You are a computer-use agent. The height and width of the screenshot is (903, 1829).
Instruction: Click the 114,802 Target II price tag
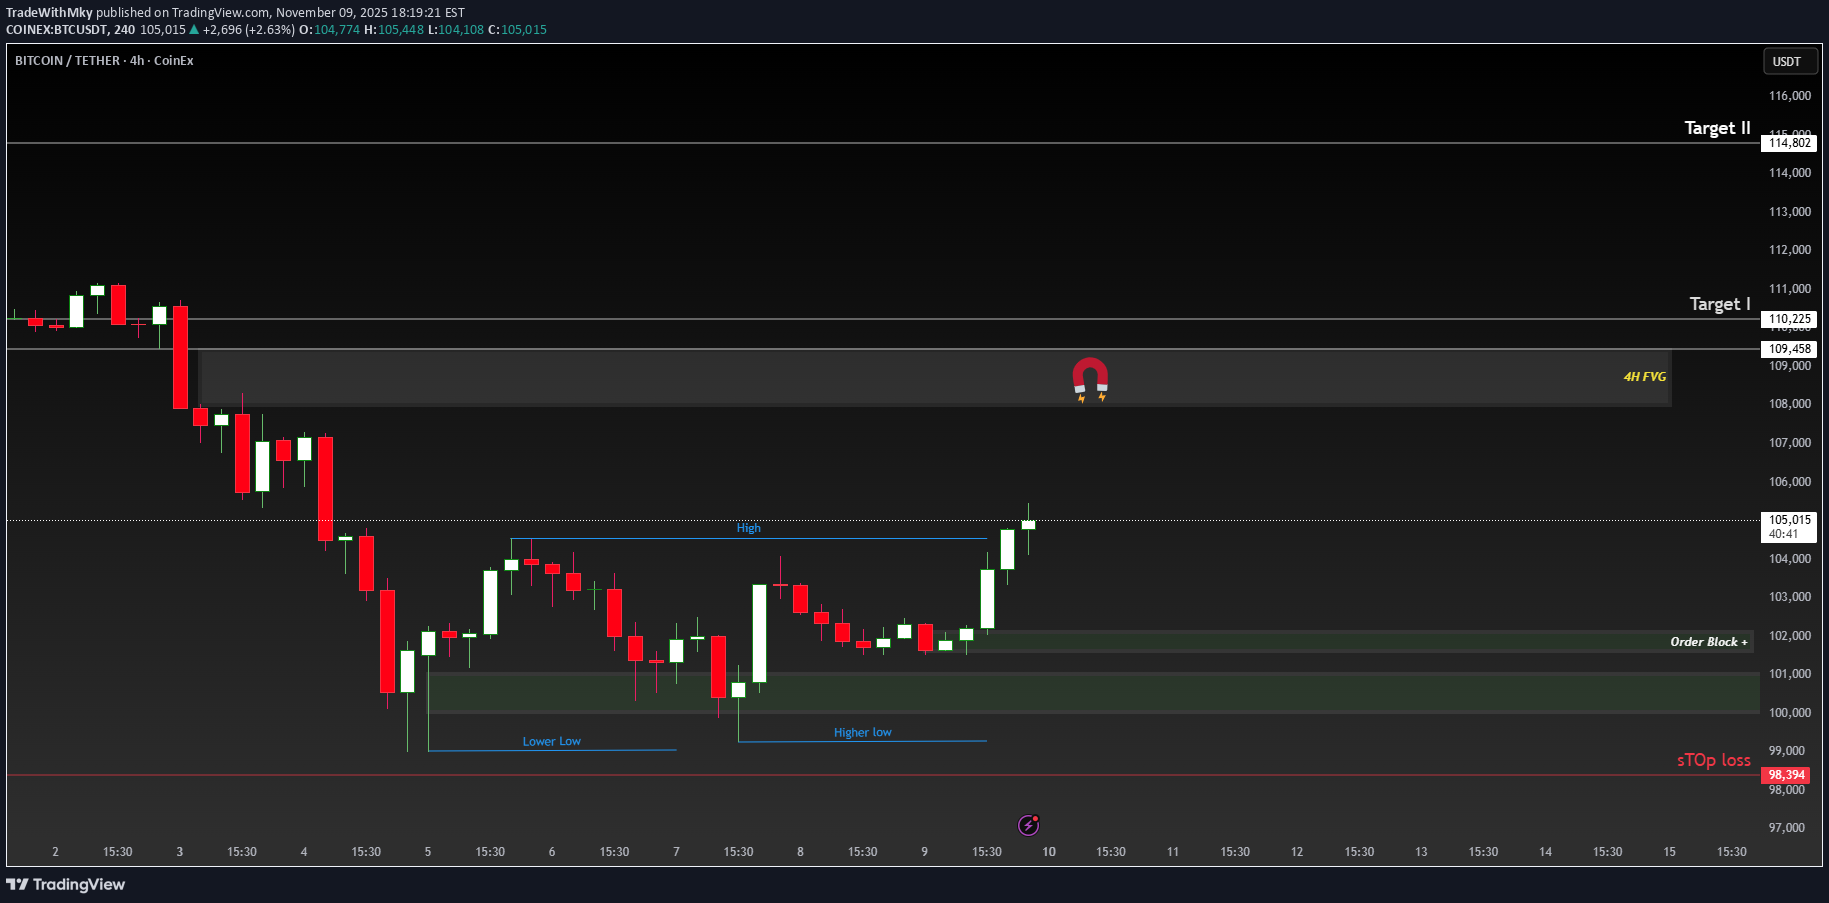click(1788, 143)
